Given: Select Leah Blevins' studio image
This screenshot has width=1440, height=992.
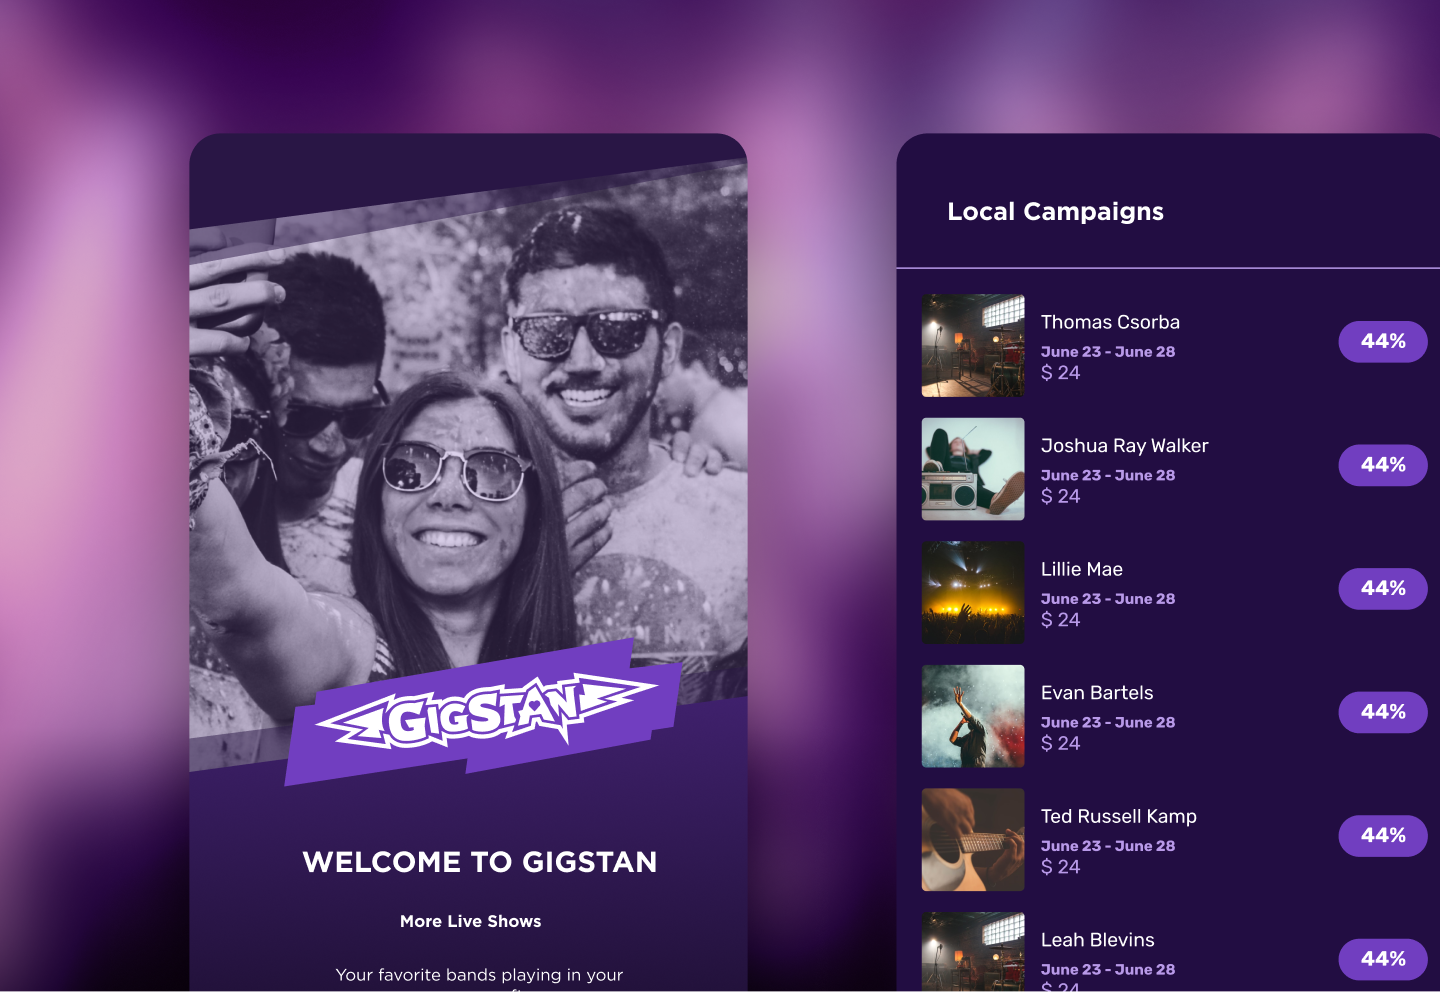Looking at the screenshot, I should click(x=972, y=953).
